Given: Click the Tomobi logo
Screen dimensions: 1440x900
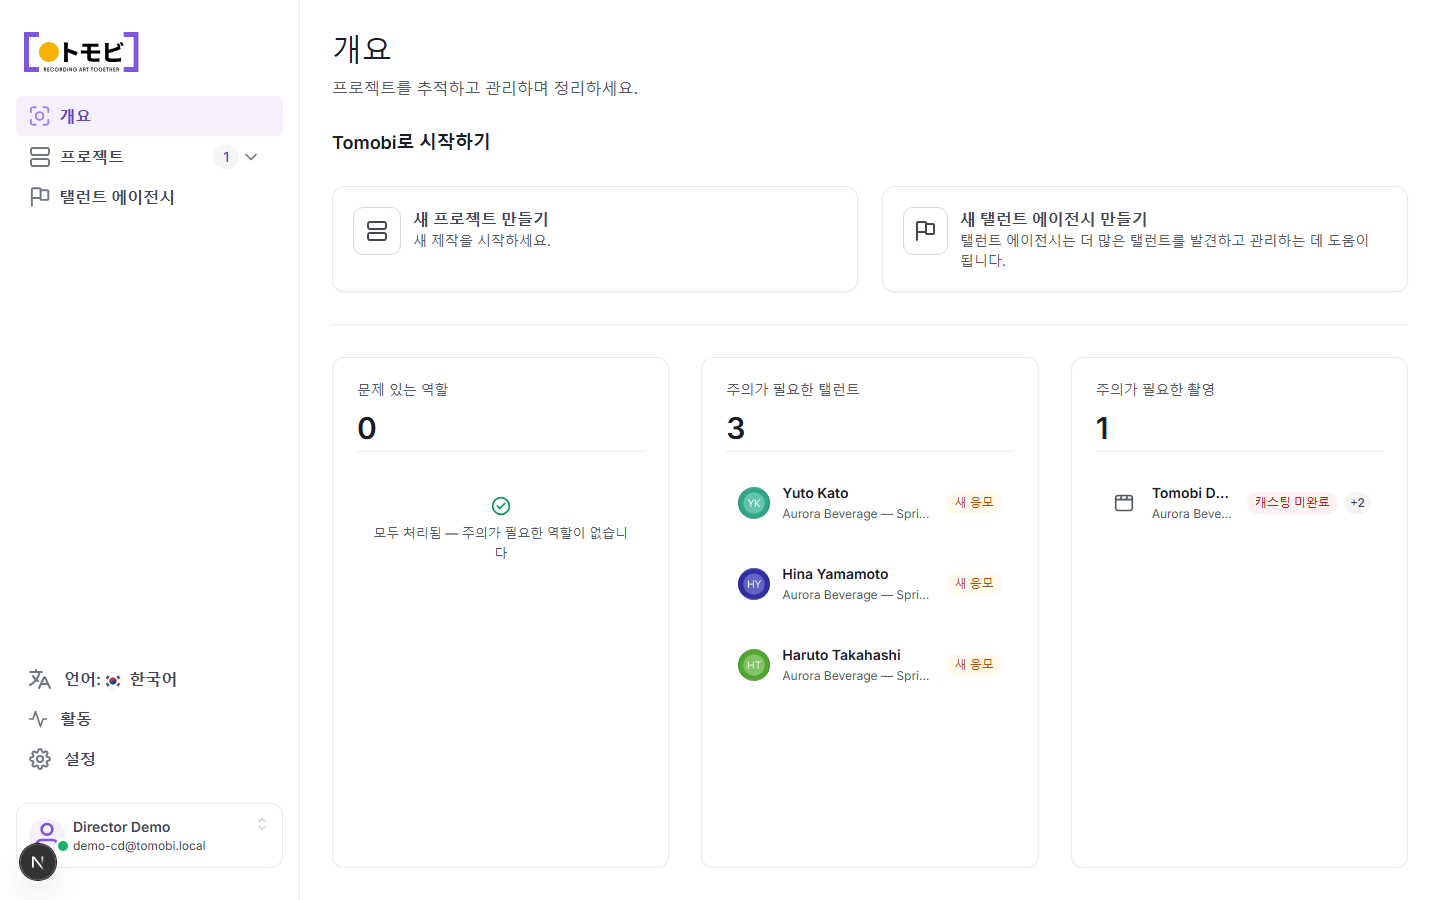Looking at the screenshot, I should pyautogui.click(x=81, y=52).
